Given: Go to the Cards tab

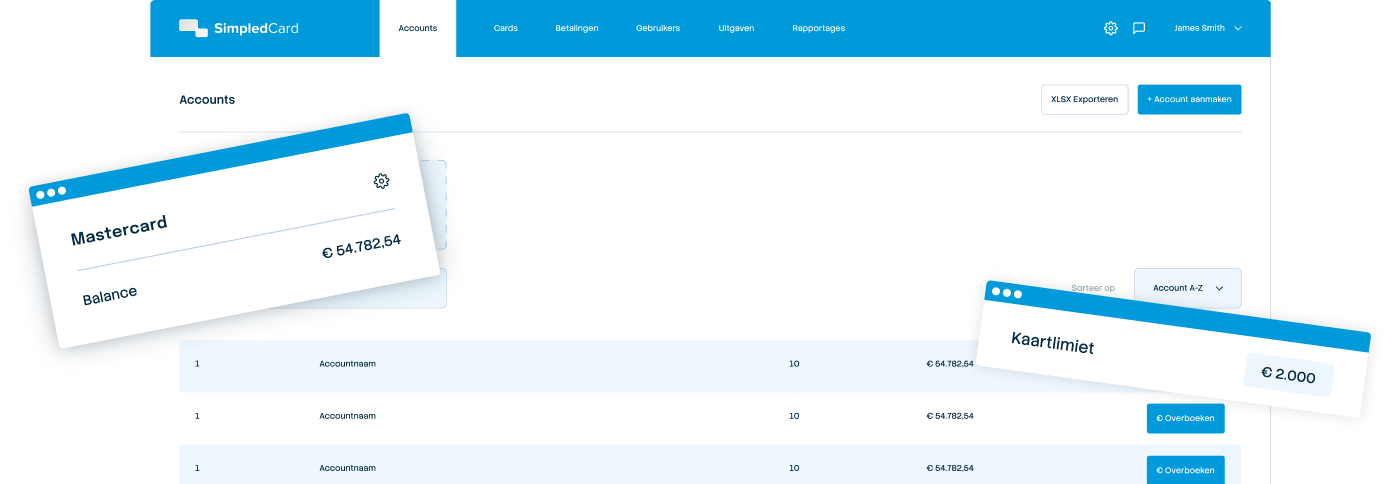Looking at the screenshot, I should tap(505, 28).
